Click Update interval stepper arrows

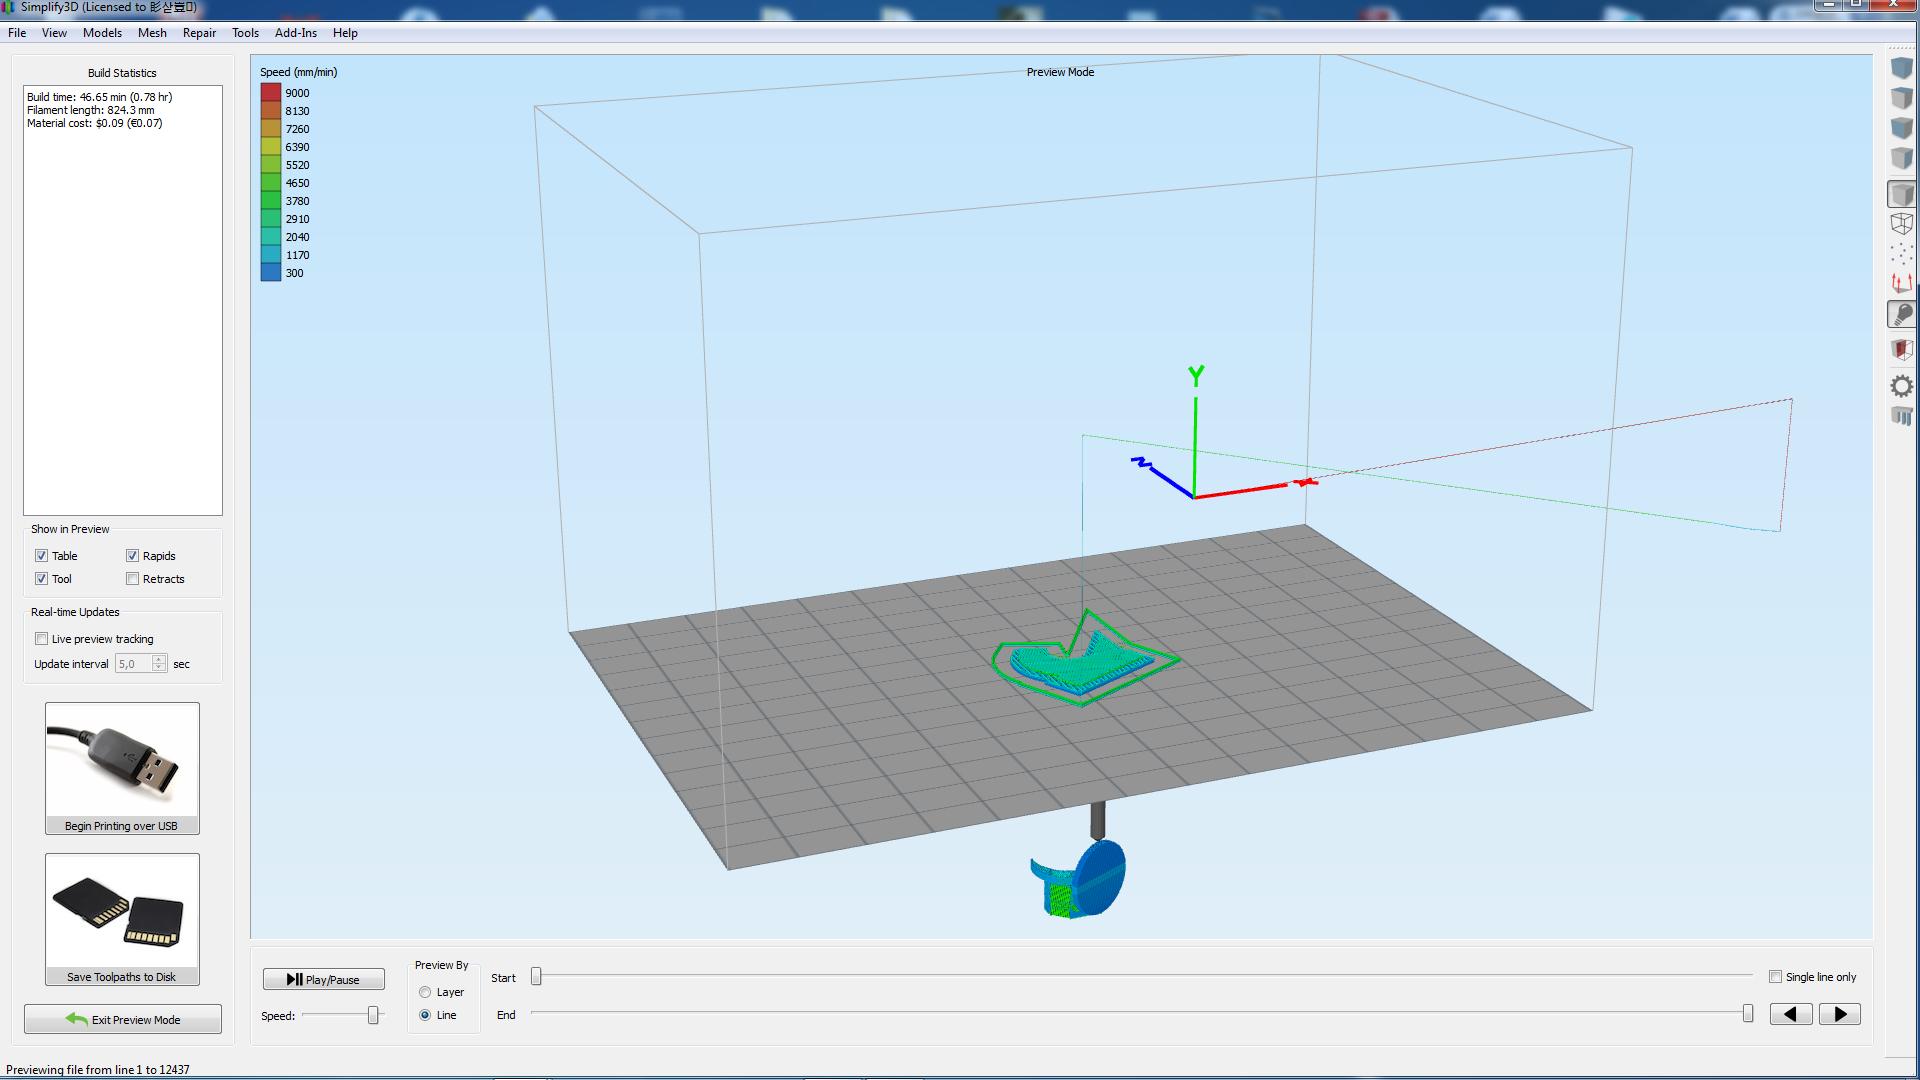pyautogui.click(x=159, y=664)
